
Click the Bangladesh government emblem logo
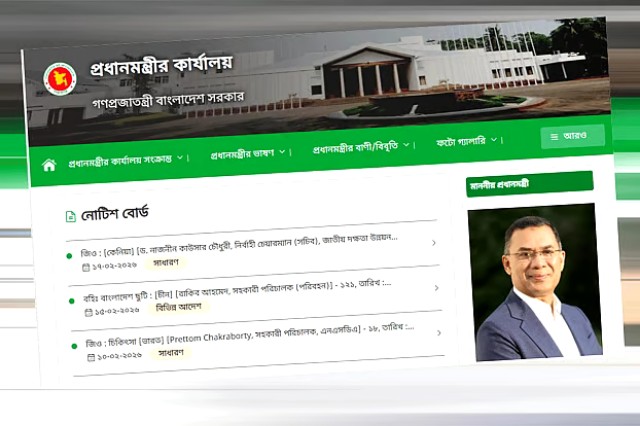[x=60, y=79]
